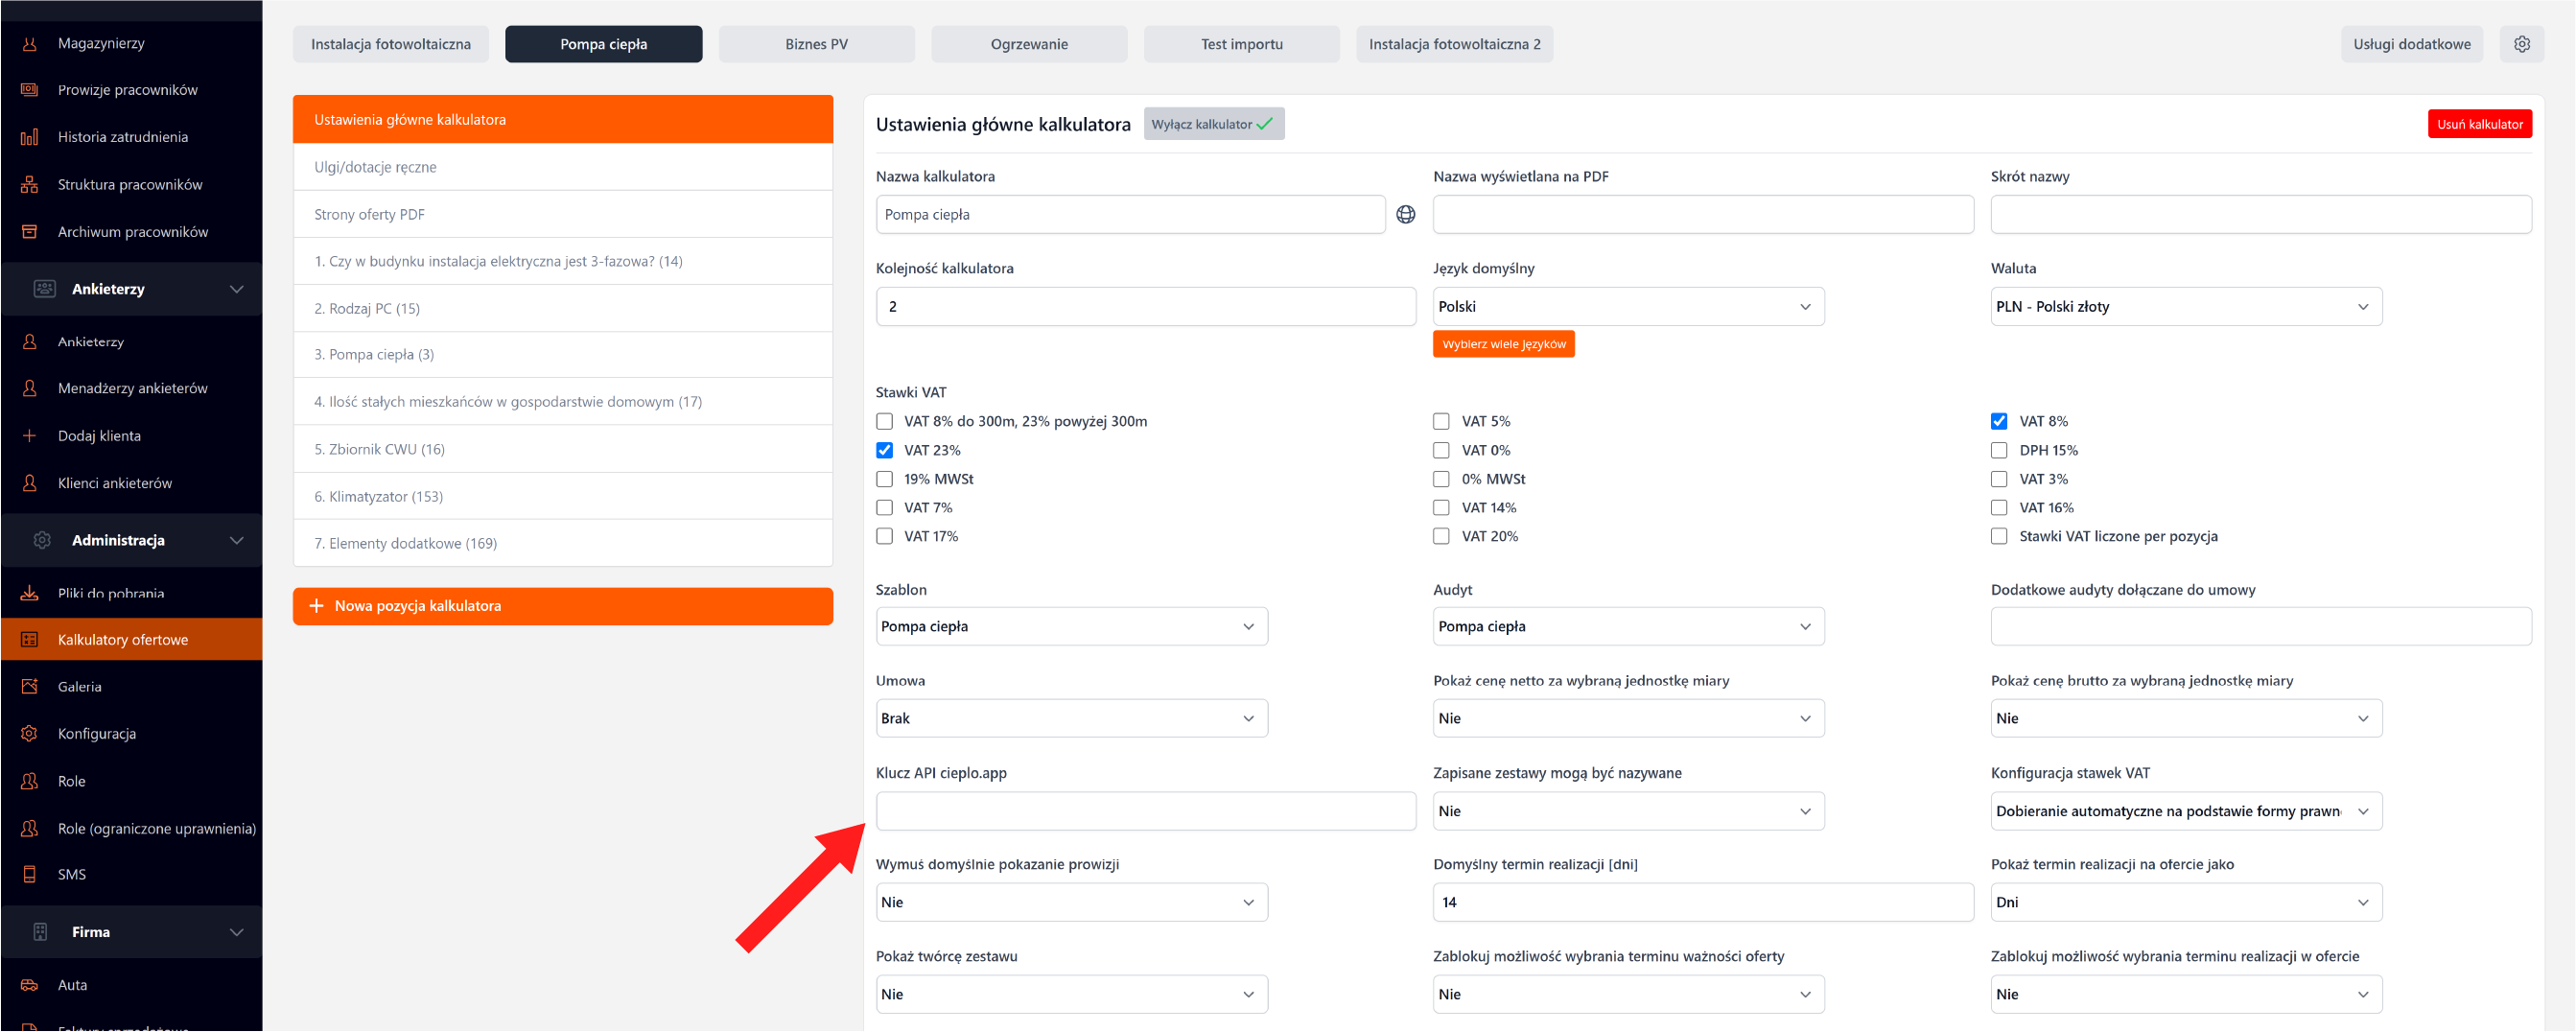The image size is (2576, 1032).
Task: Click the Galeria icon in sidebar
Action: (30, 686)
